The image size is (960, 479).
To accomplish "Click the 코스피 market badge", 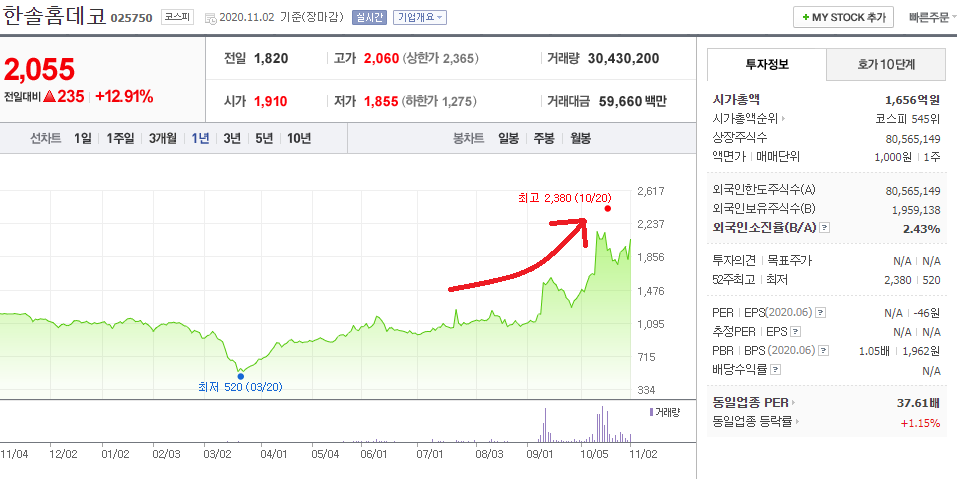I will (x=178, y=17).
